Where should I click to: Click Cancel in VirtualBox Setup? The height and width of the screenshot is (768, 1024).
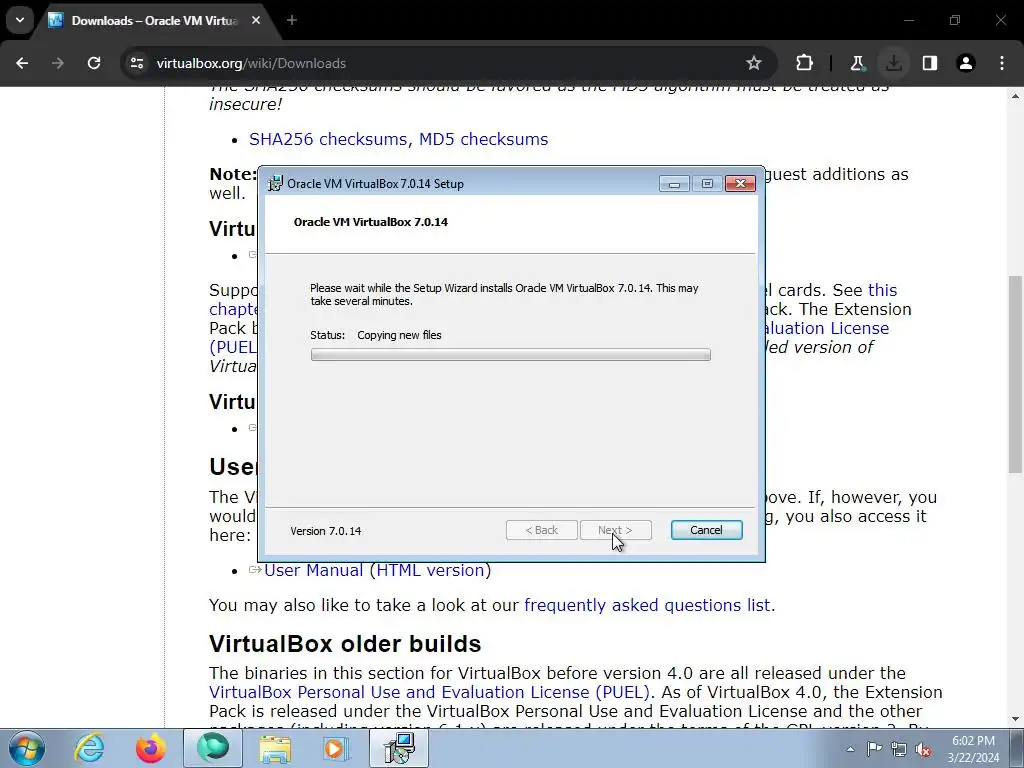(x=707, y=530)
